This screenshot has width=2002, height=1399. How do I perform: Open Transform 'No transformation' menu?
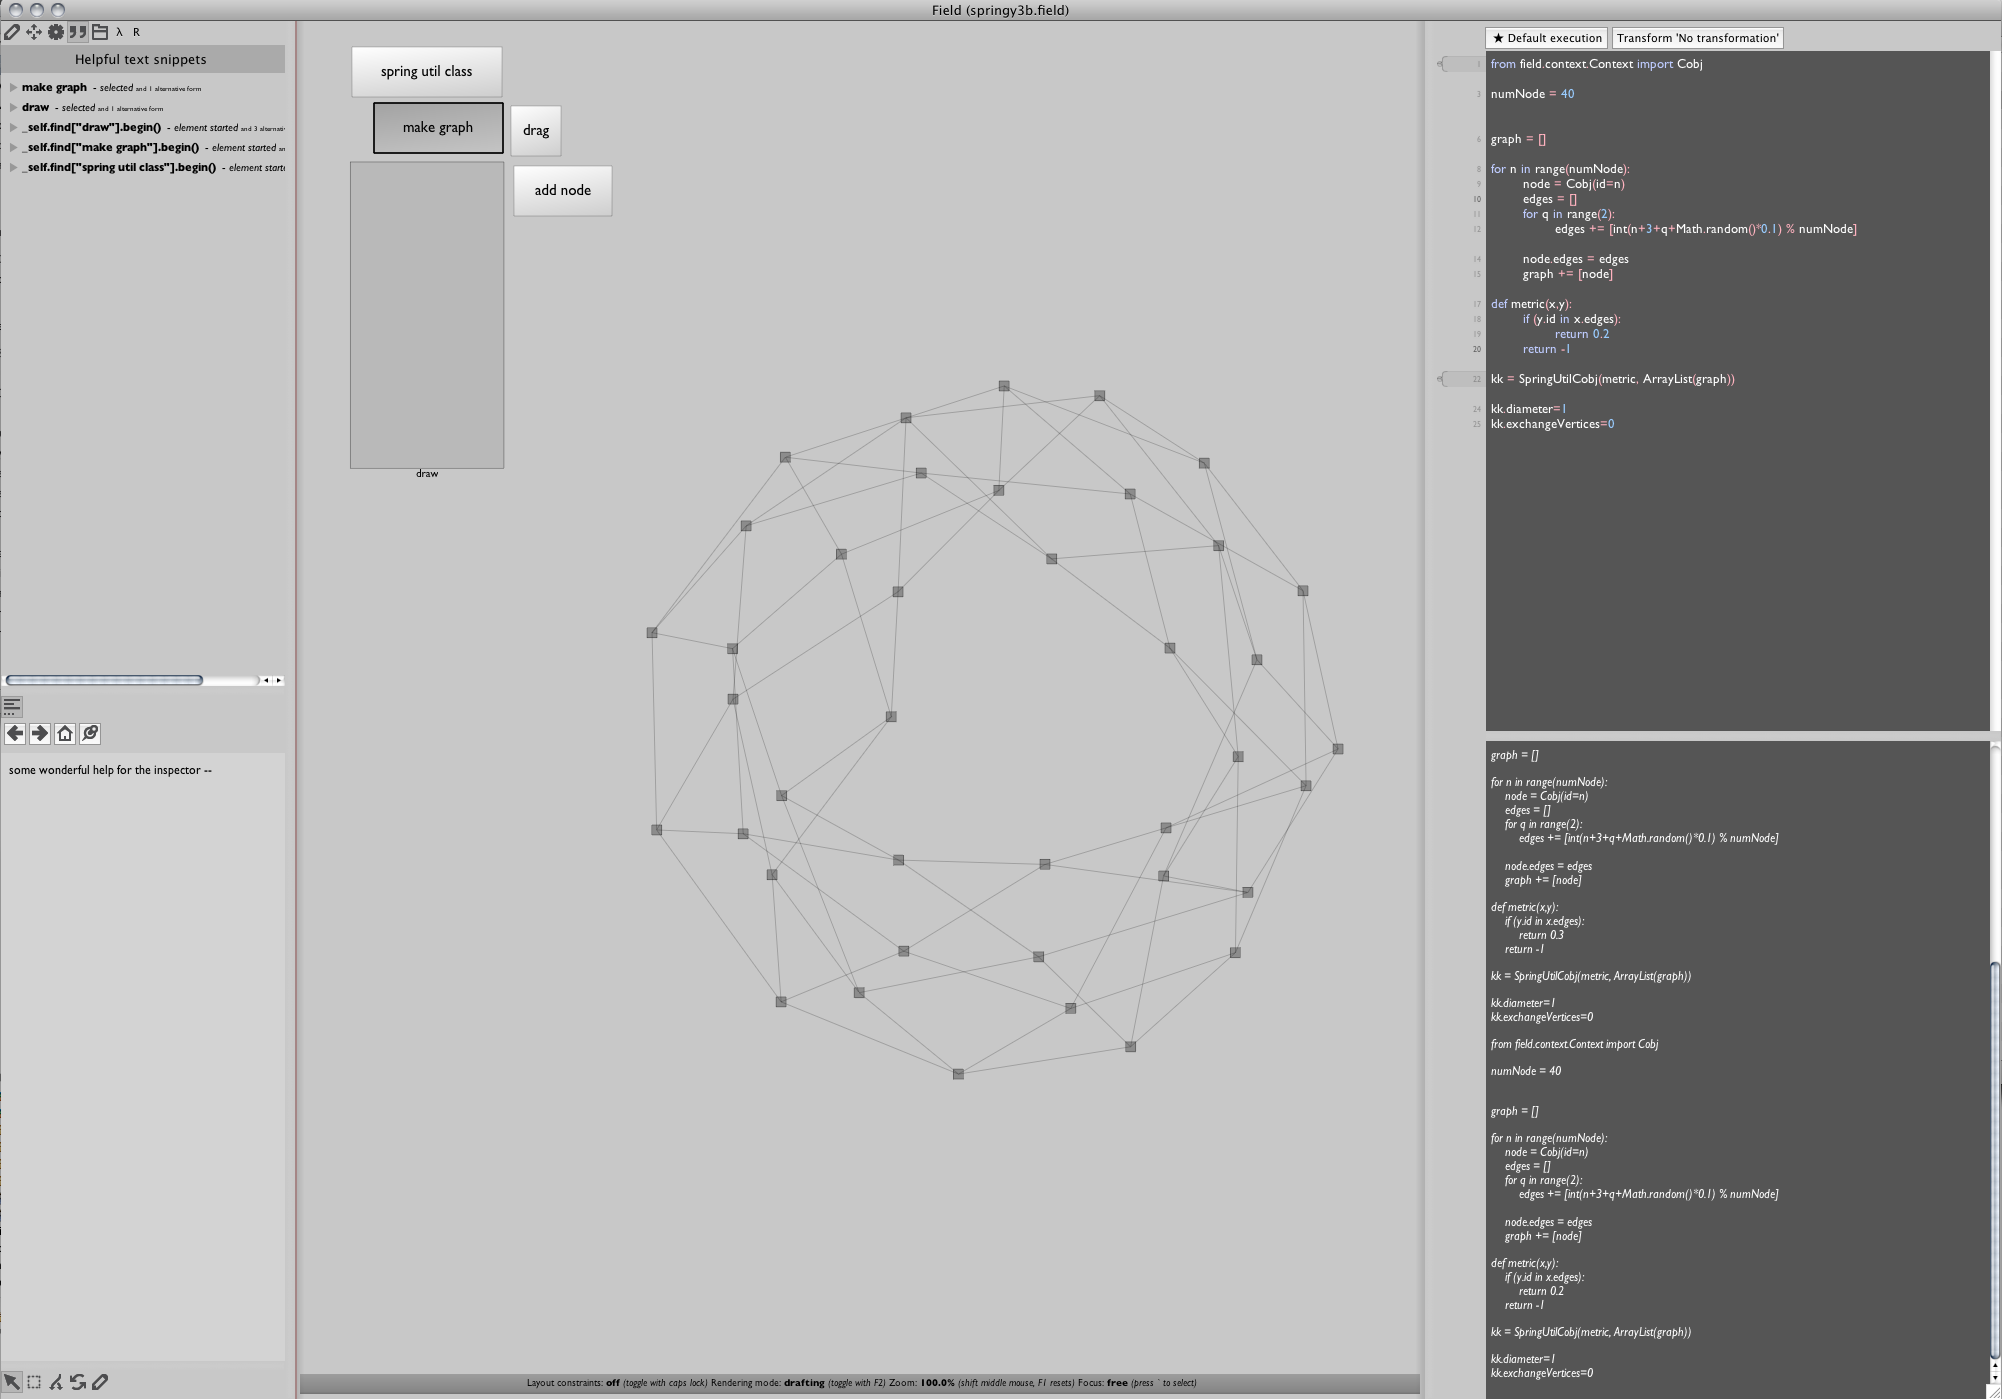(x=1697, y=38)
